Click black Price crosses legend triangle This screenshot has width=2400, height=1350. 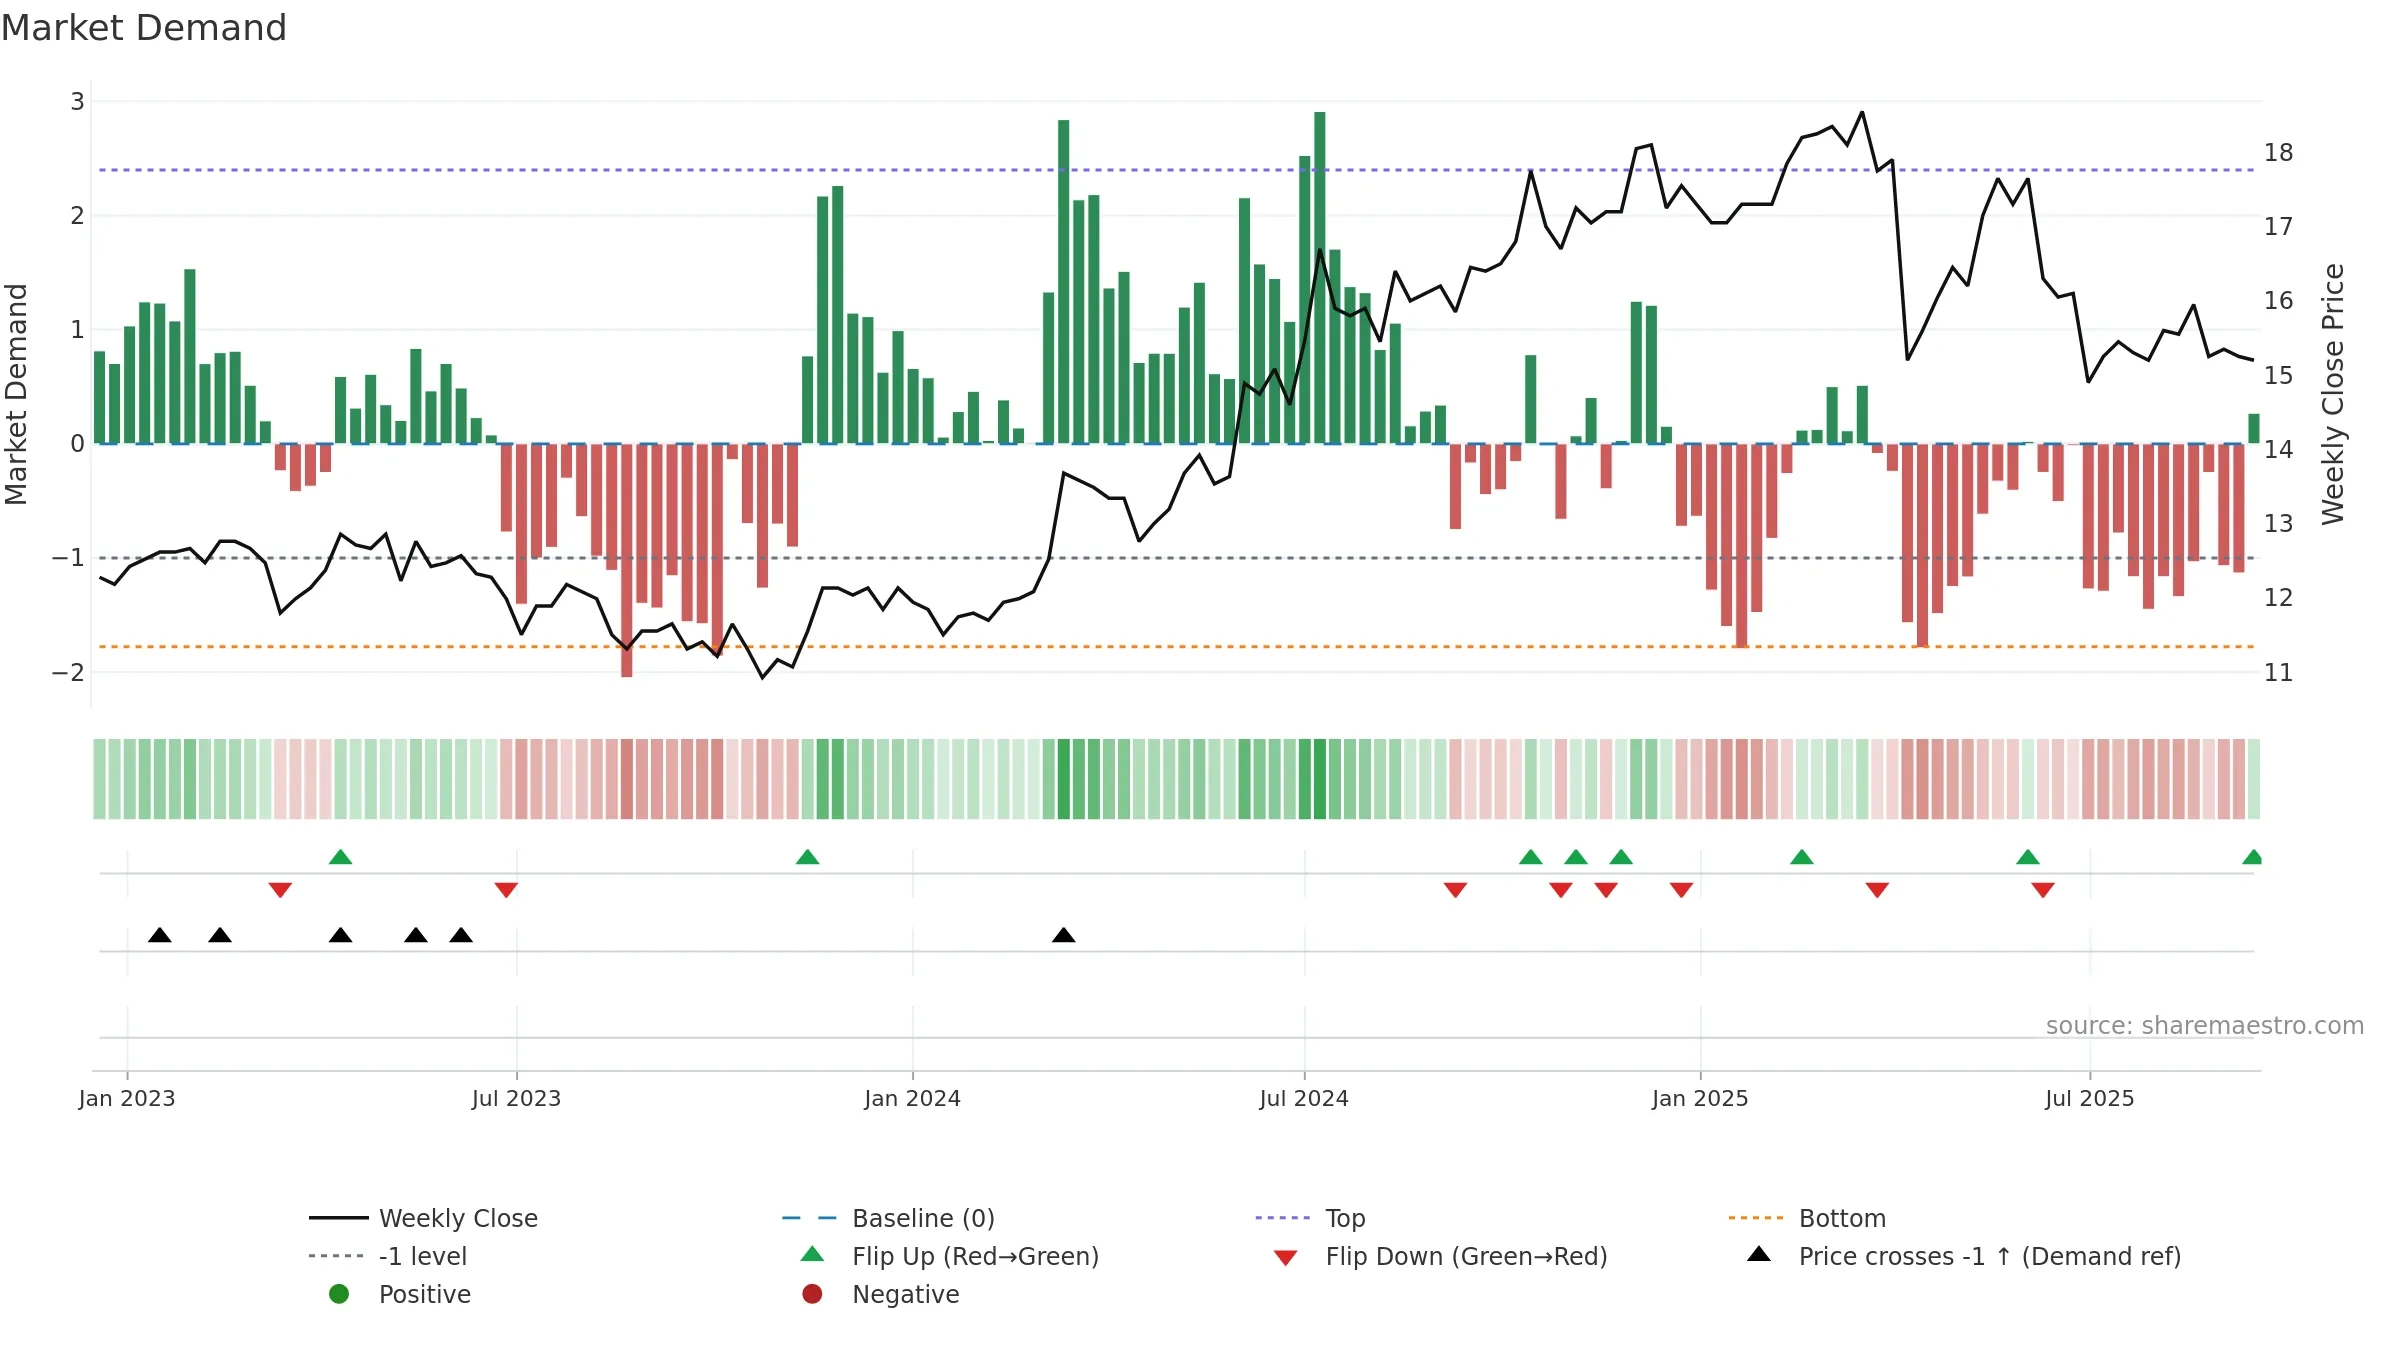[1759, 1254]
